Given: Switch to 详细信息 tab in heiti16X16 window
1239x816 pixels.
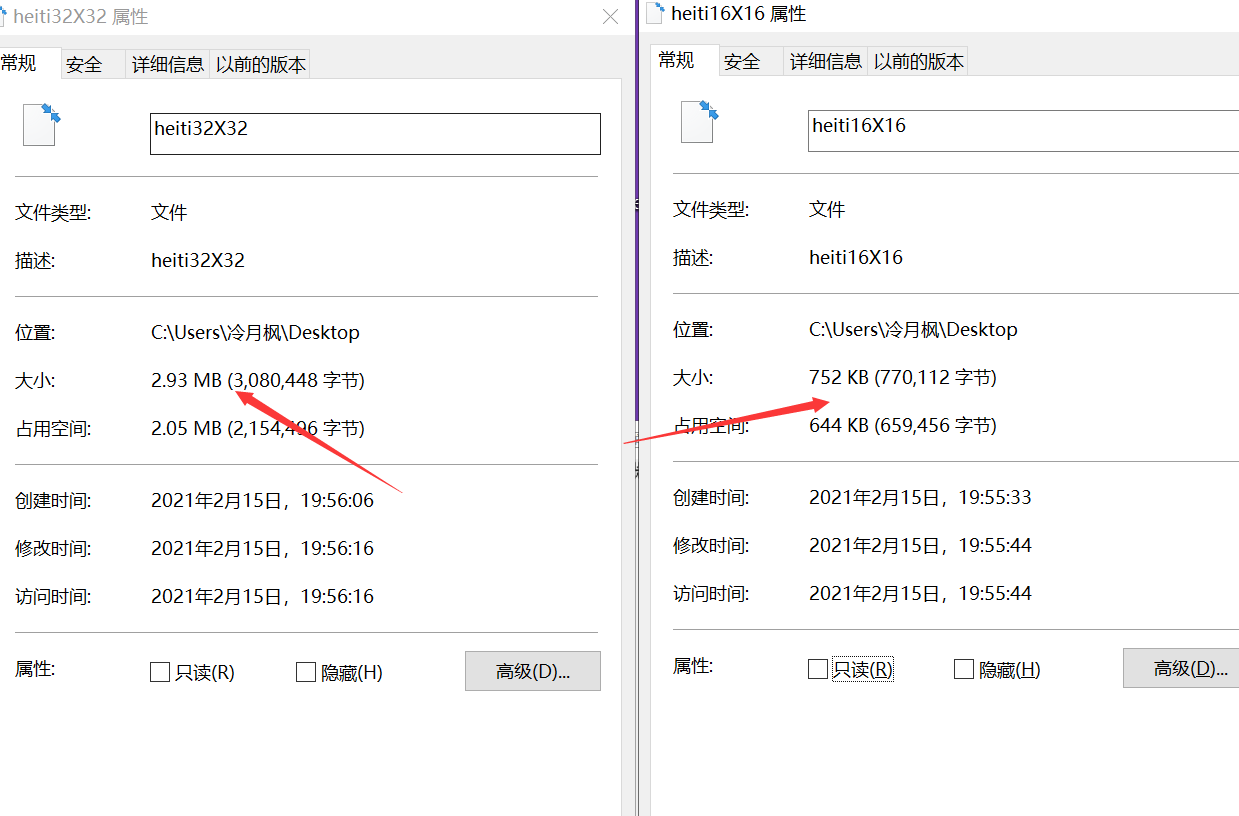Looking at the screenshot, I should point(826,62).
